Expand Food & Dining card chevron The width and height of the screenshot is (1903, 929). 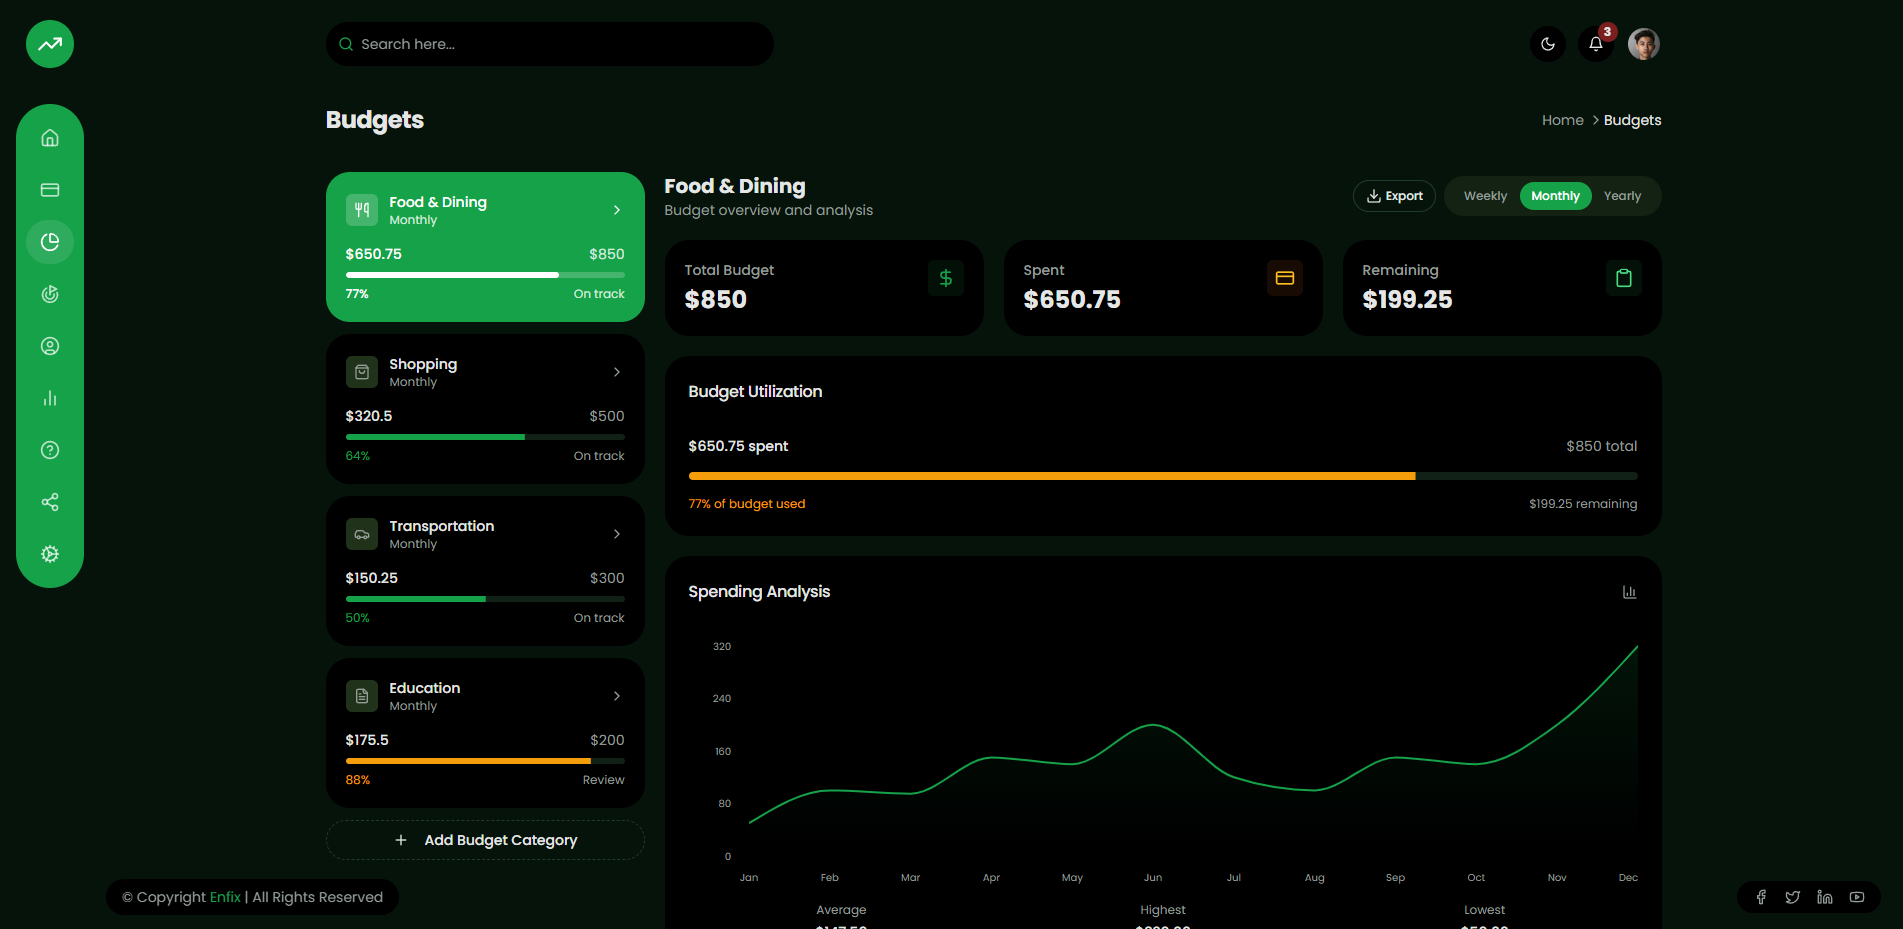(617, 210)
